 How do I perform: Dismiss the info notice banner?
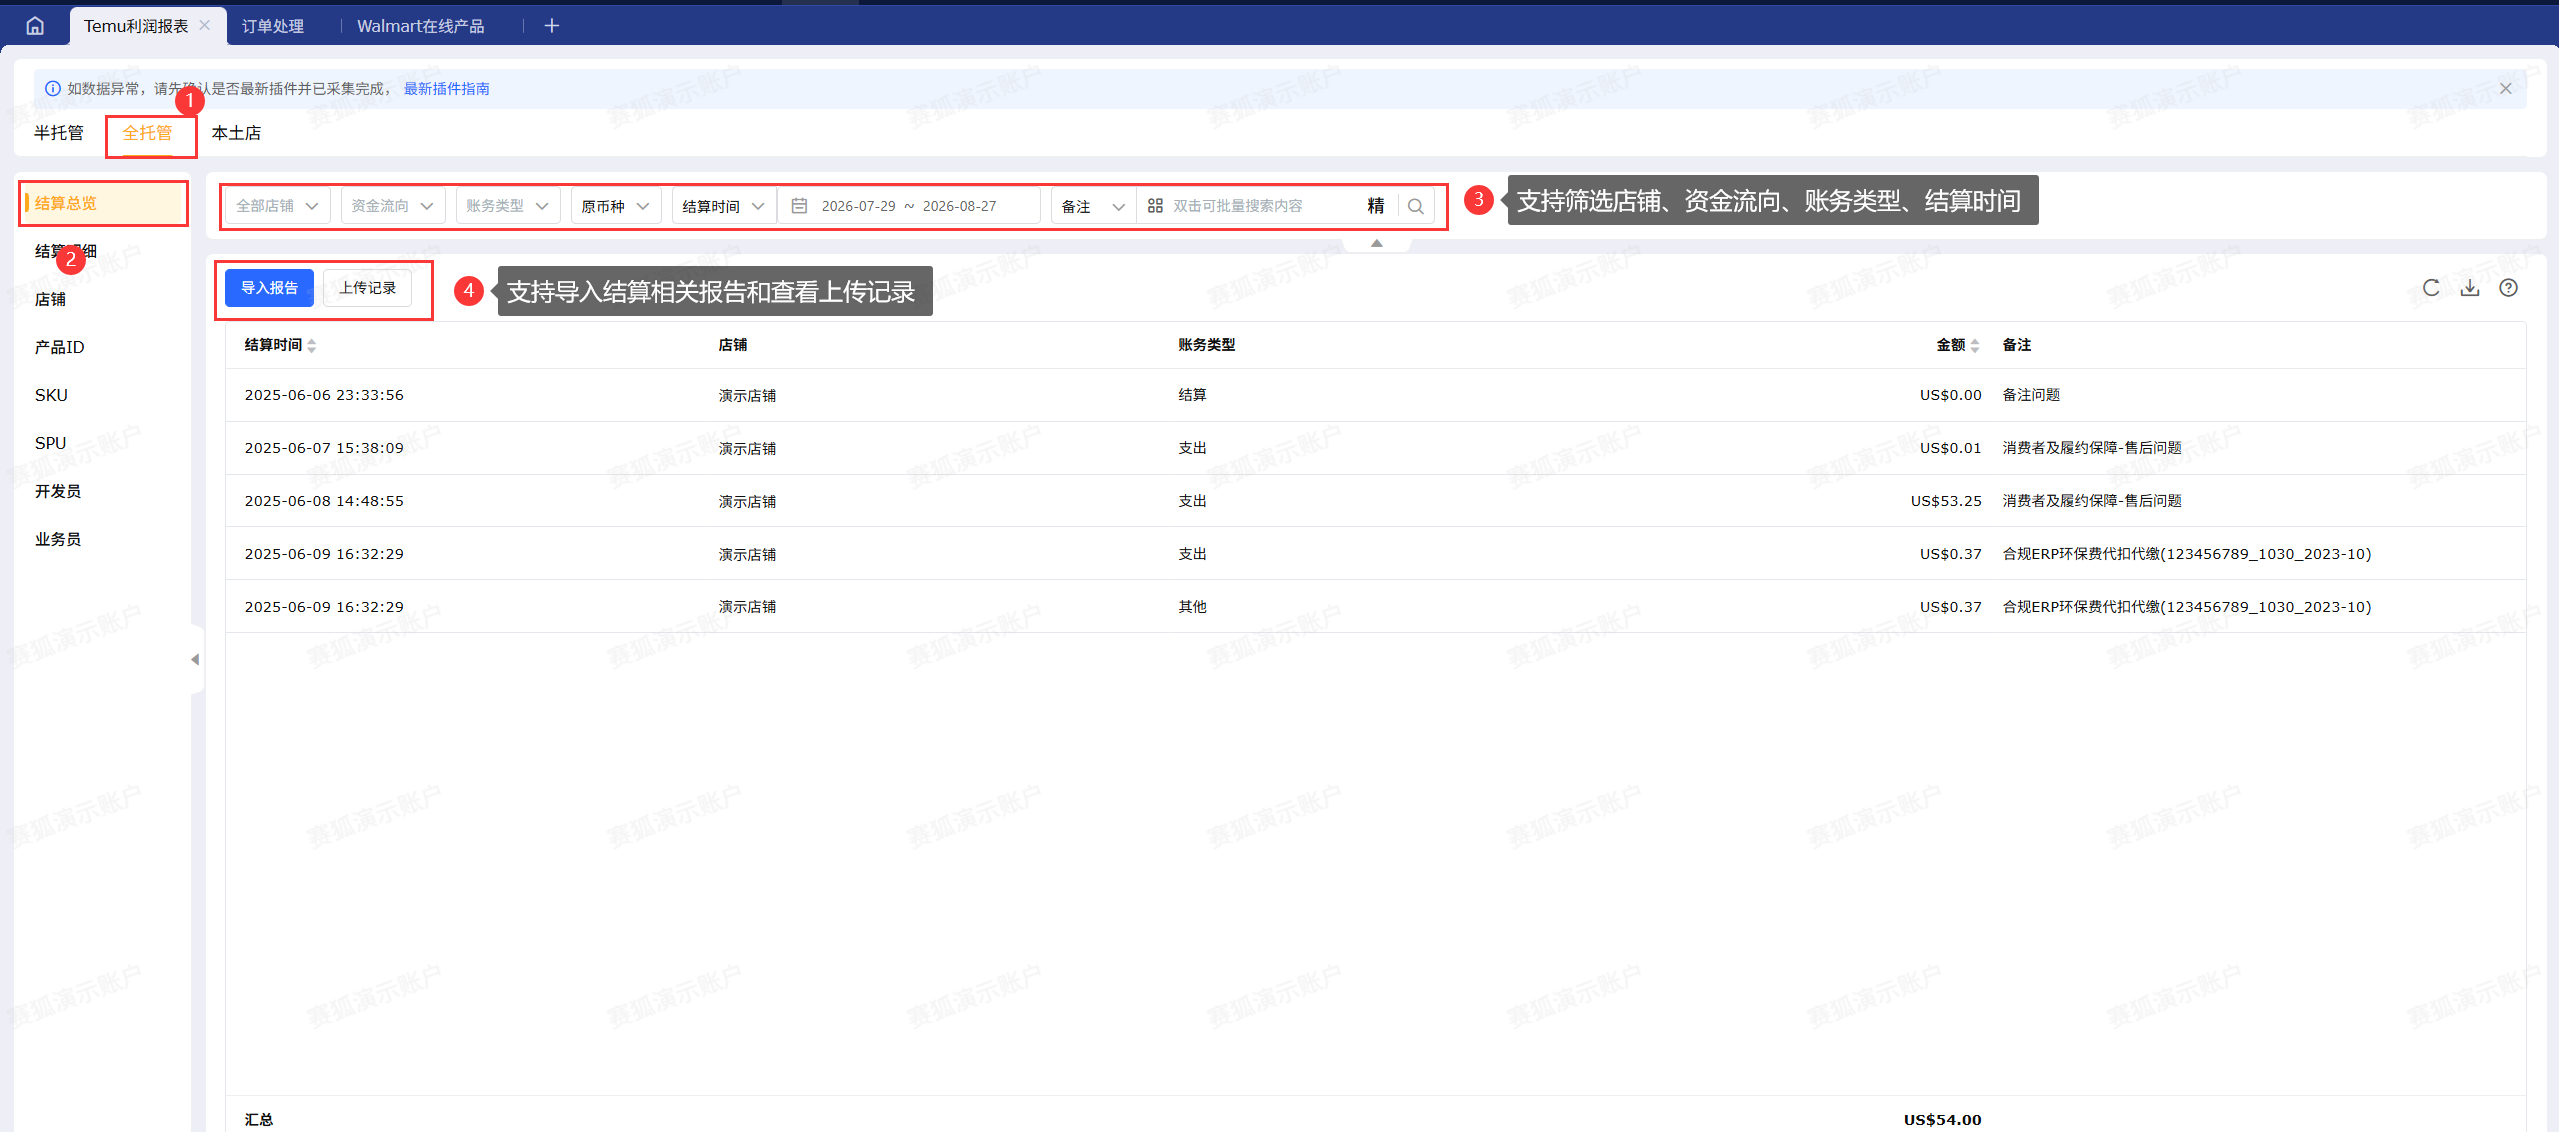[x=2505, y=88]
